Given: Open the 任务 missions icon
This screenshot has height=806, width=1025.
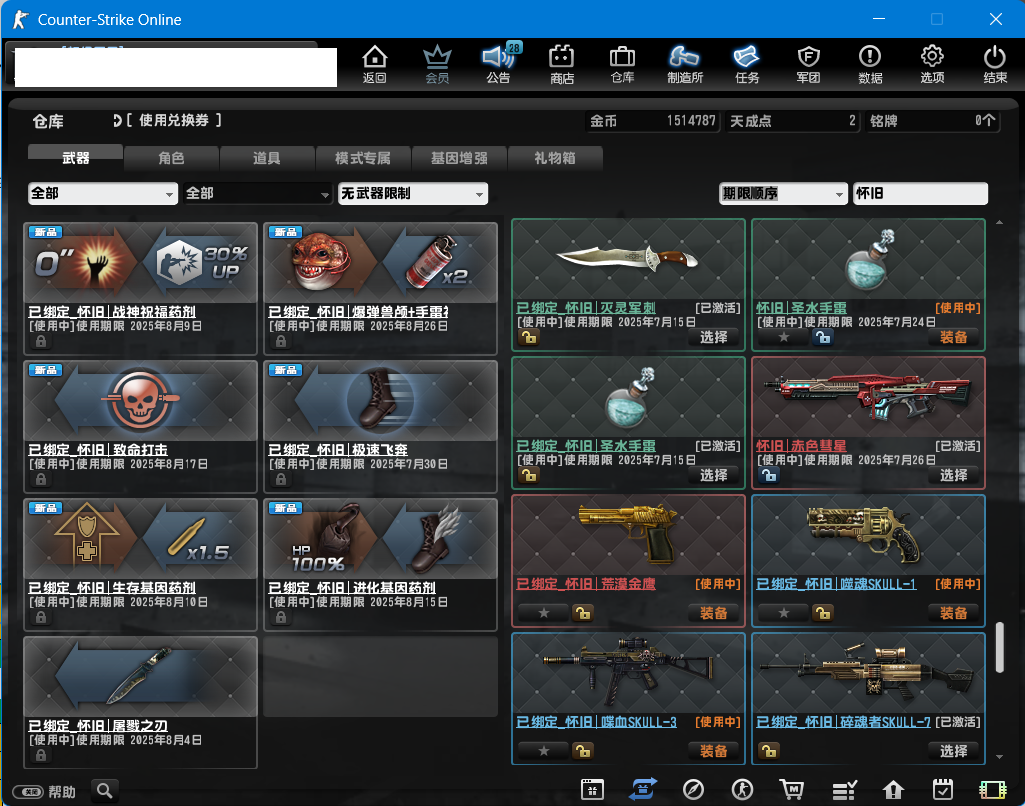Looking at the screenshot, I should (x=747, y=63).
